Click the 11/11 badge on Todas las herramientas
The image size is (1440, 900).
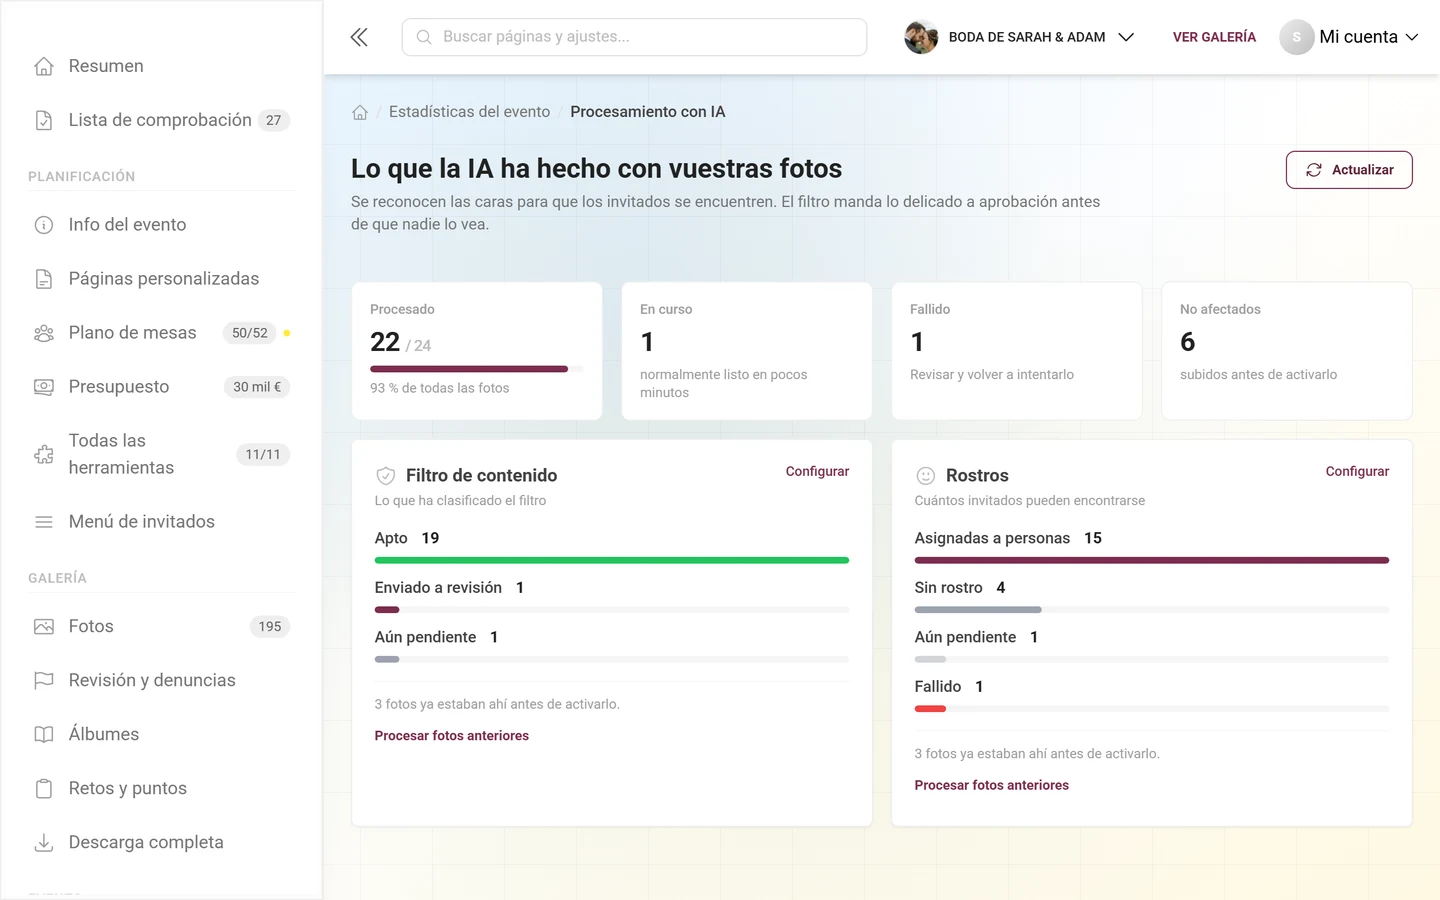coord(263,454)
